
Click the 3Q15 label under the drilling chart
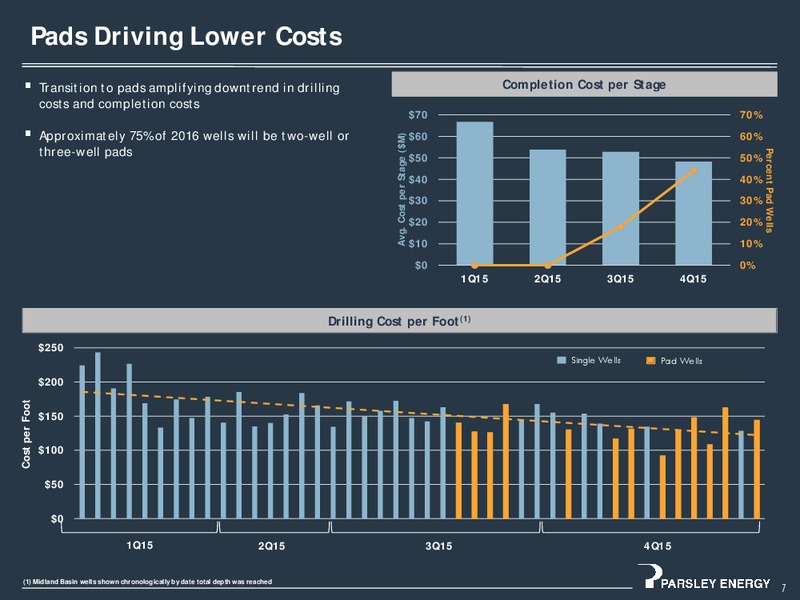coord(439,546)
